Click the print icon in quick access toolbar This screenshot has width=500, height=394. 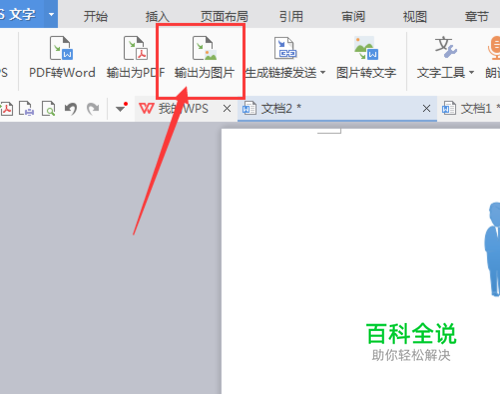[27, 109]
